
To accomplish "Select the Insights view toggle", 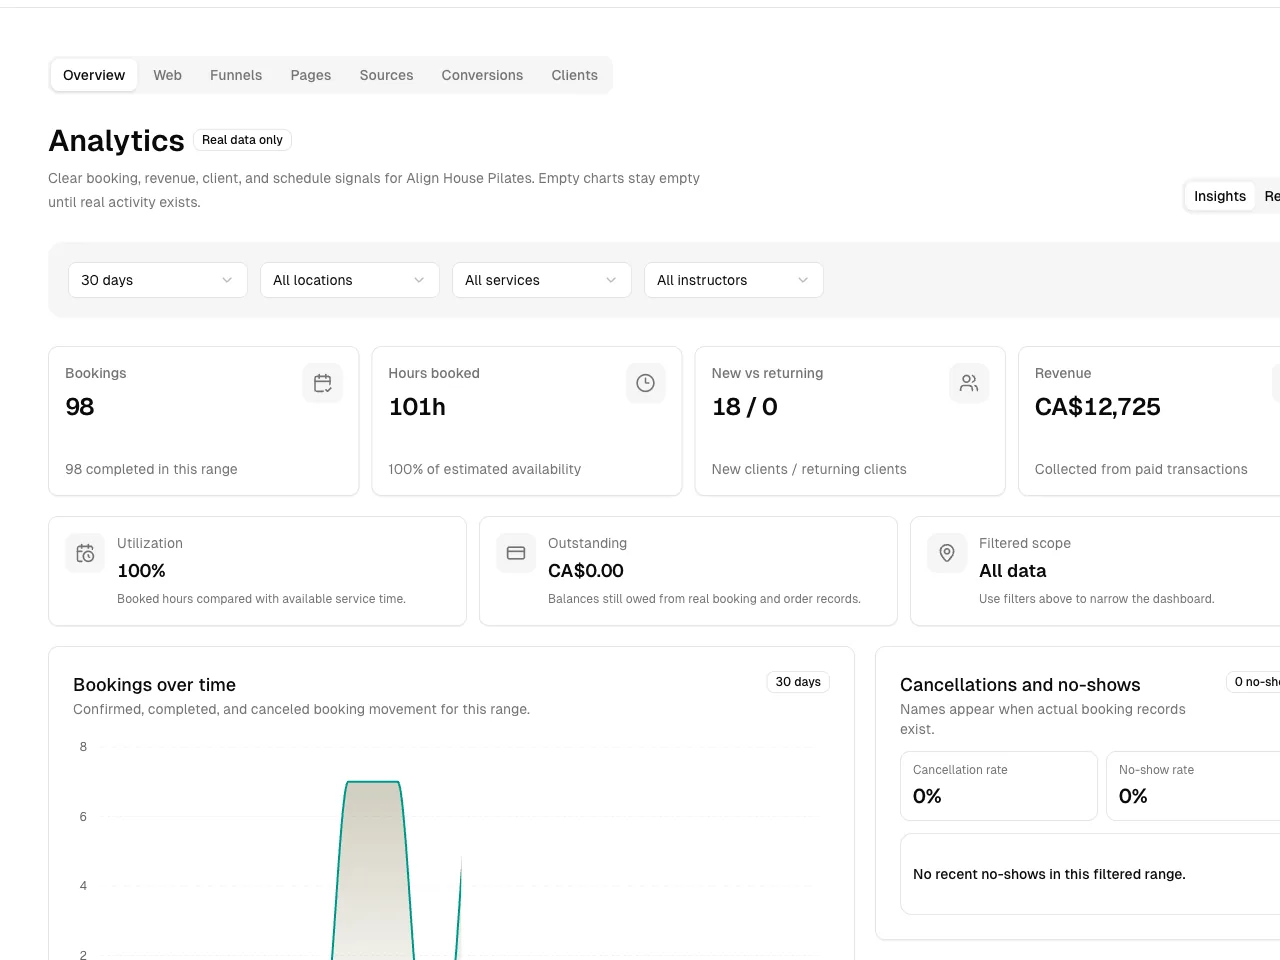I will tap(1220, 196).
